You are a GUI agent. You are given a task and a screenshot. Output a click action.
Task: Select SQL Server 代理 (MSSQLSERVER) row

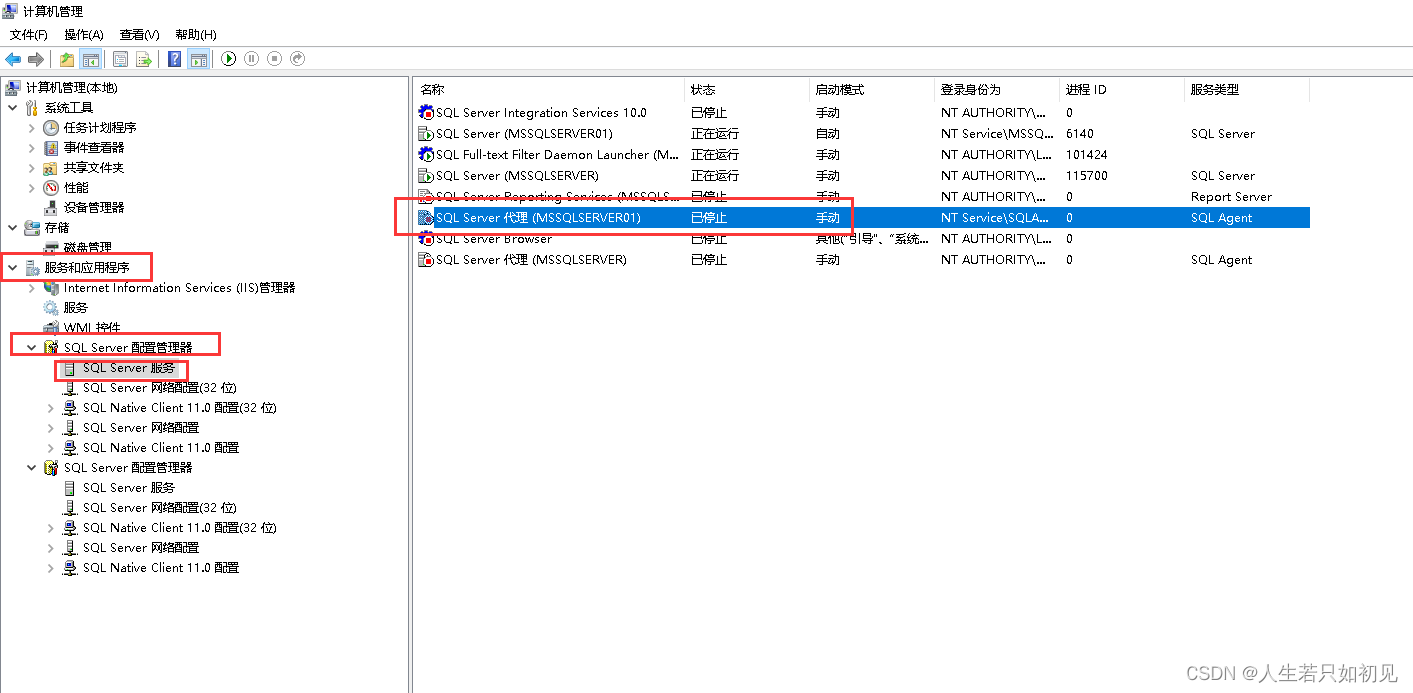coord(862,260)
